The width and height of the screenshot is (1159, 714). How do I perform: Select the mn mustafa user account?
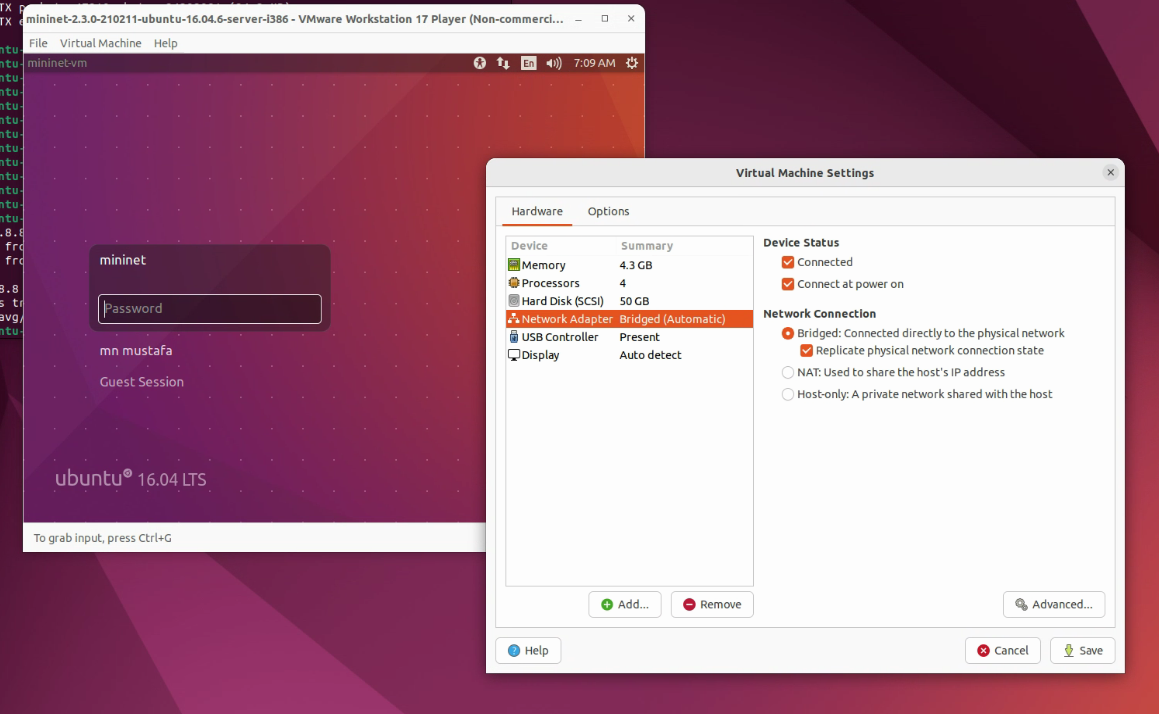point(136,350)
